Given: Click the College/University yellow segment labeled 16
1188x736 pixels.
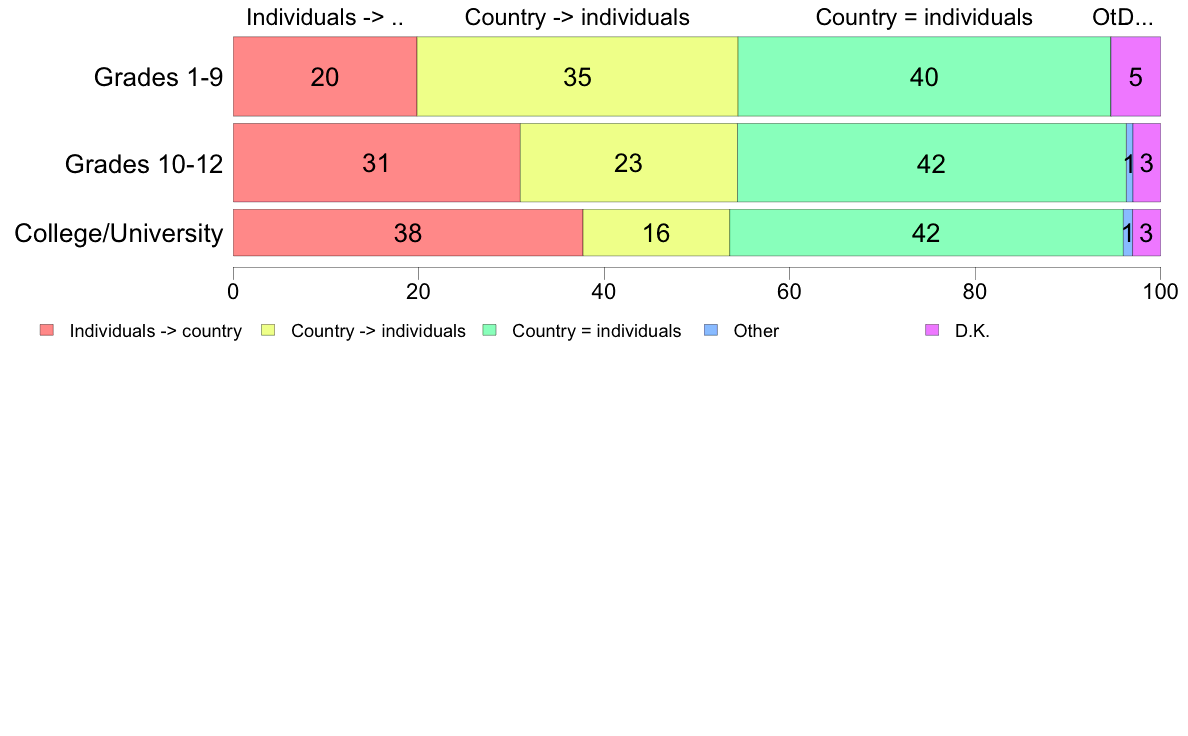Looking at the screenshot, I should [656, 233].
